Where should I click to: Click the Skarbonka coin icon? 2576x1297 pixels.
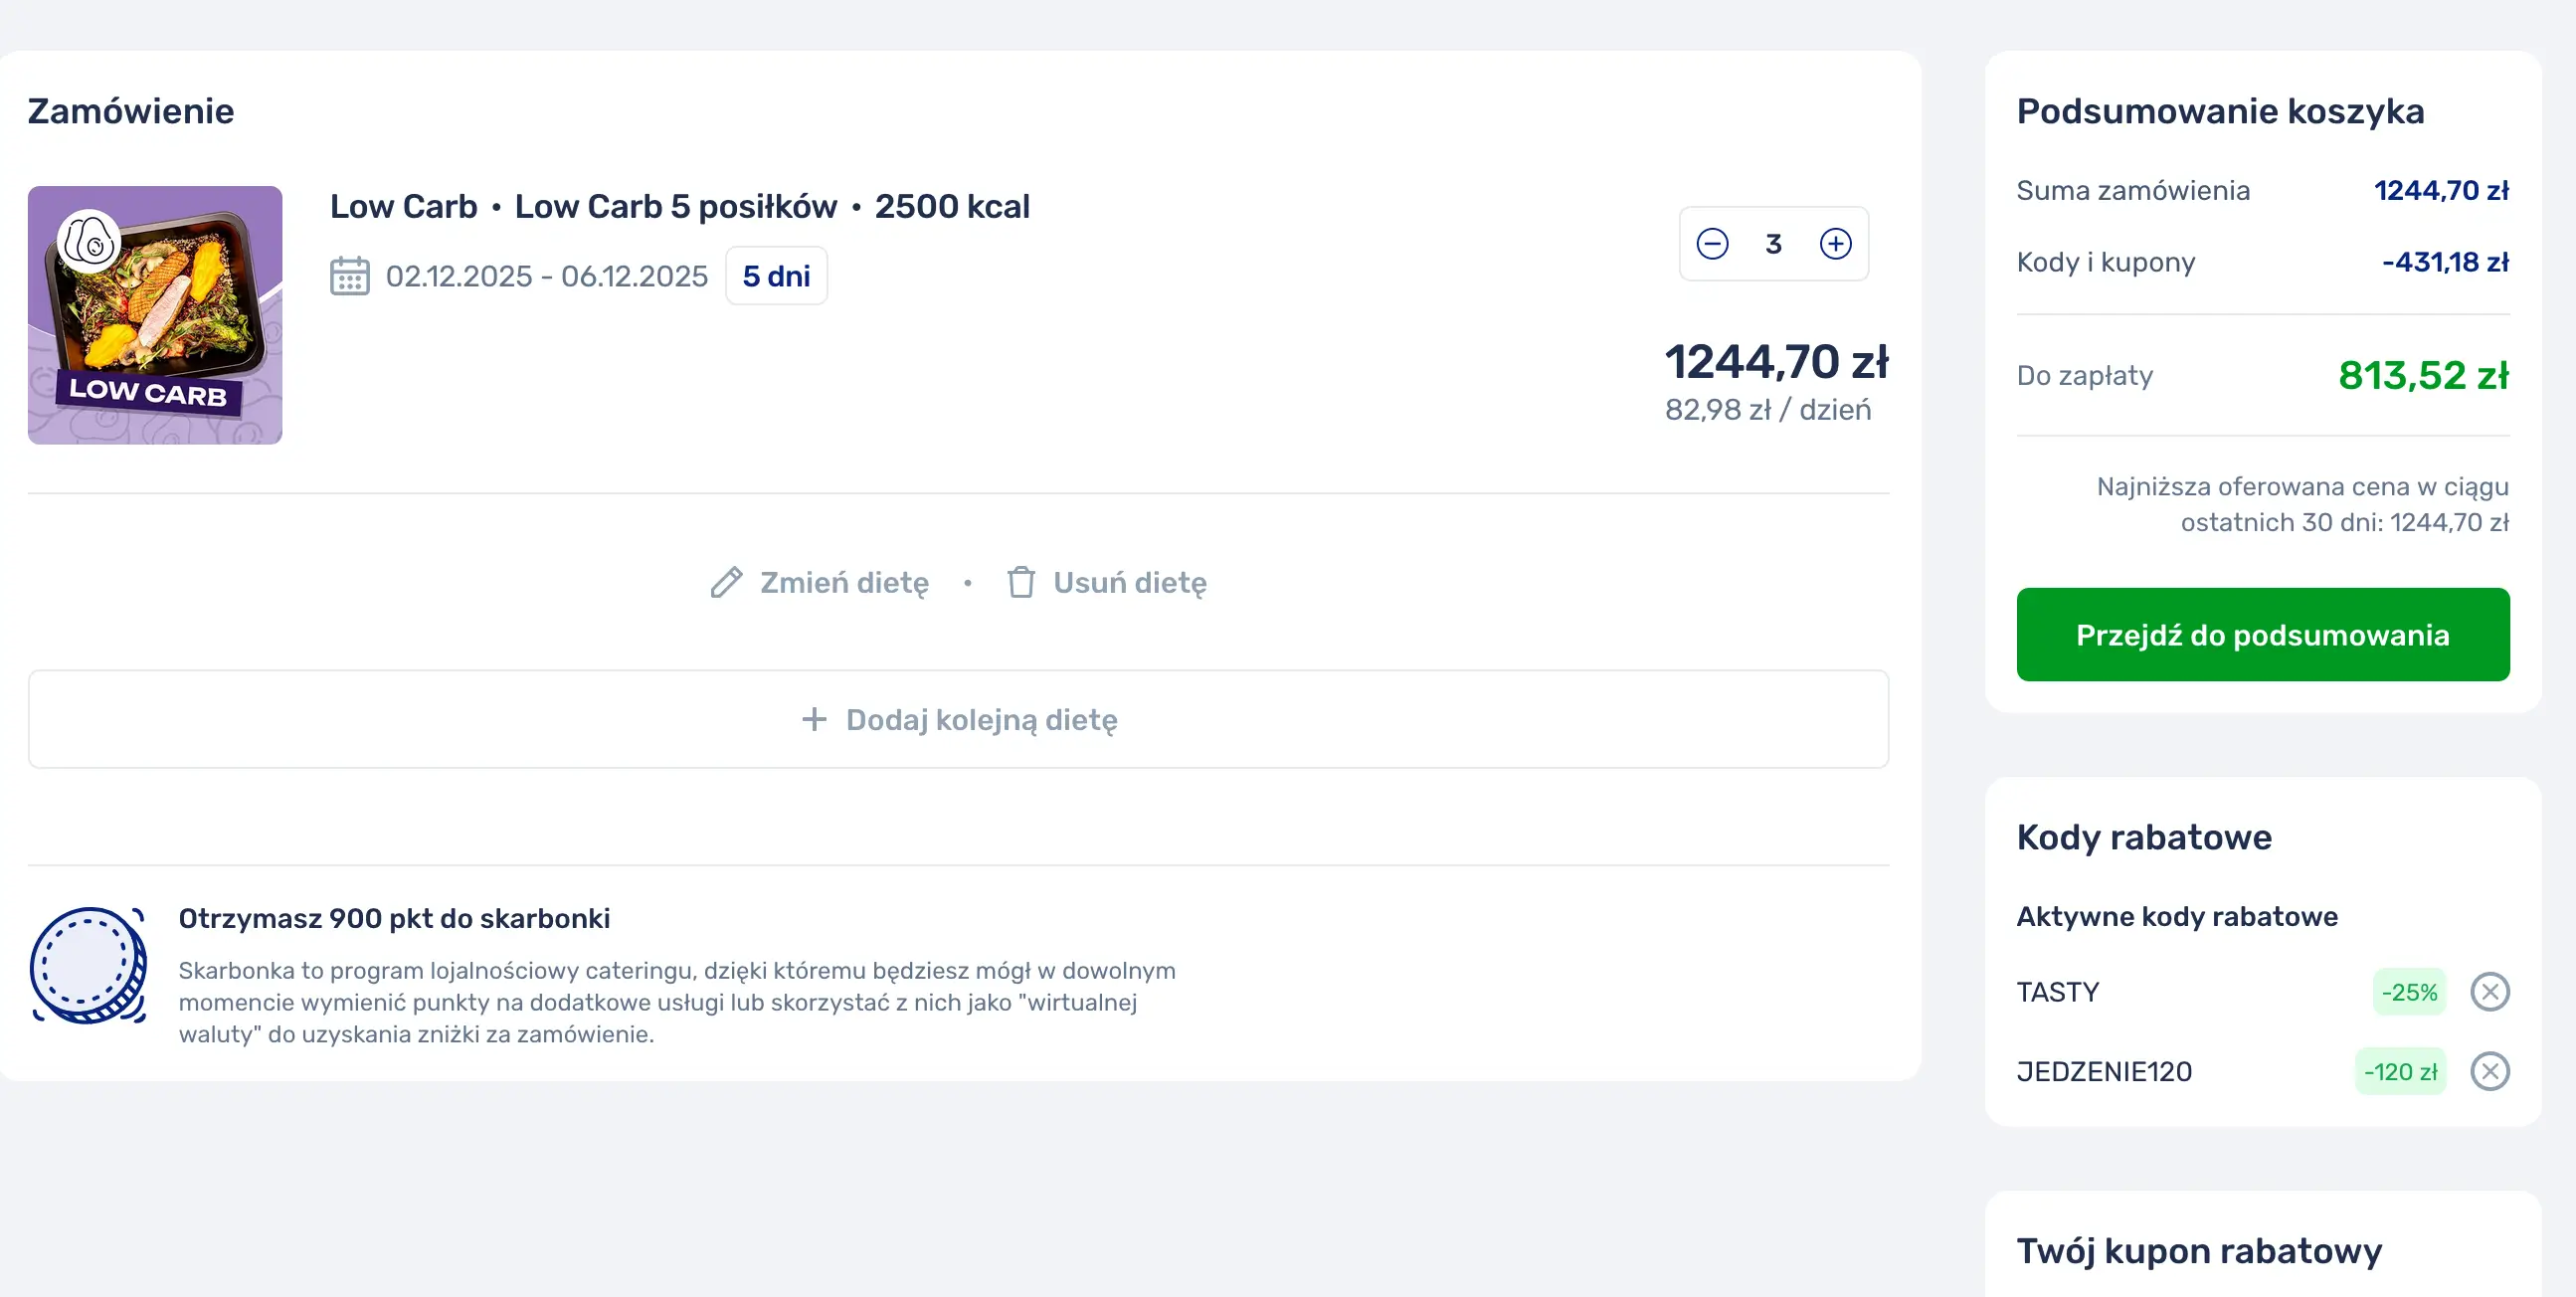pos(89,965)
